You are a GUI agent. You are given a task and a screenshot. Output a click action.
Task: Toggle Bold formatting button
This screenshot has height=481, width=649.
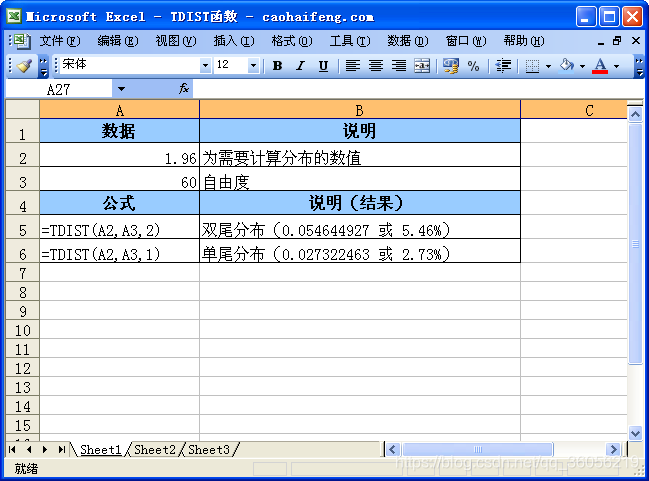(277, 66)
